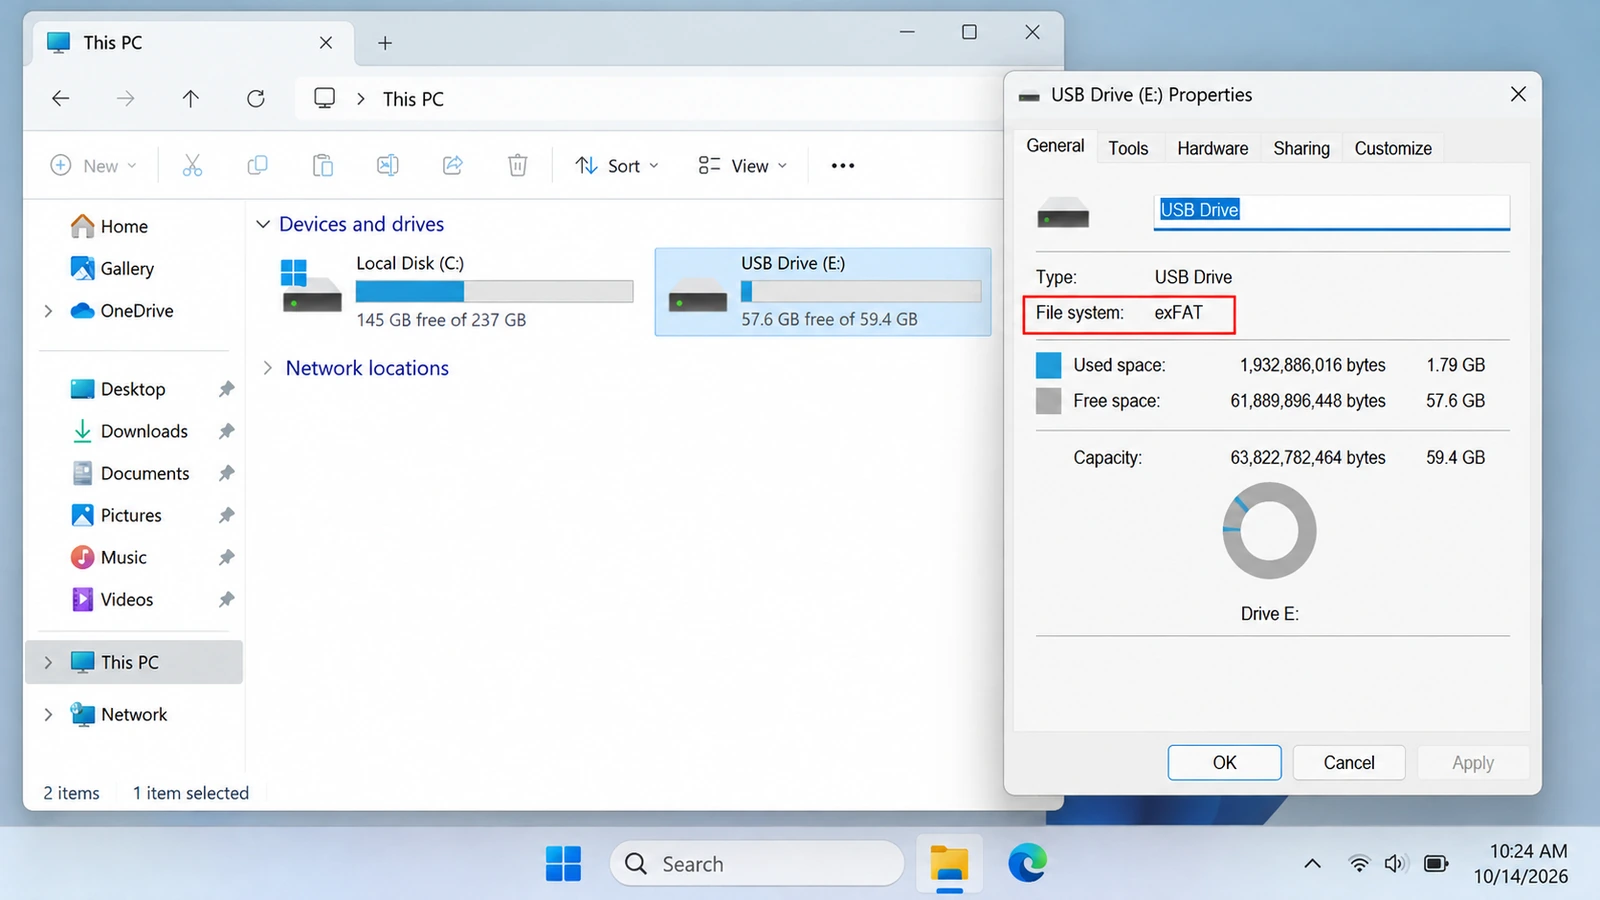Select the USB Drive (E:) tile
The image size is (1600, 900).
[823, 291]
